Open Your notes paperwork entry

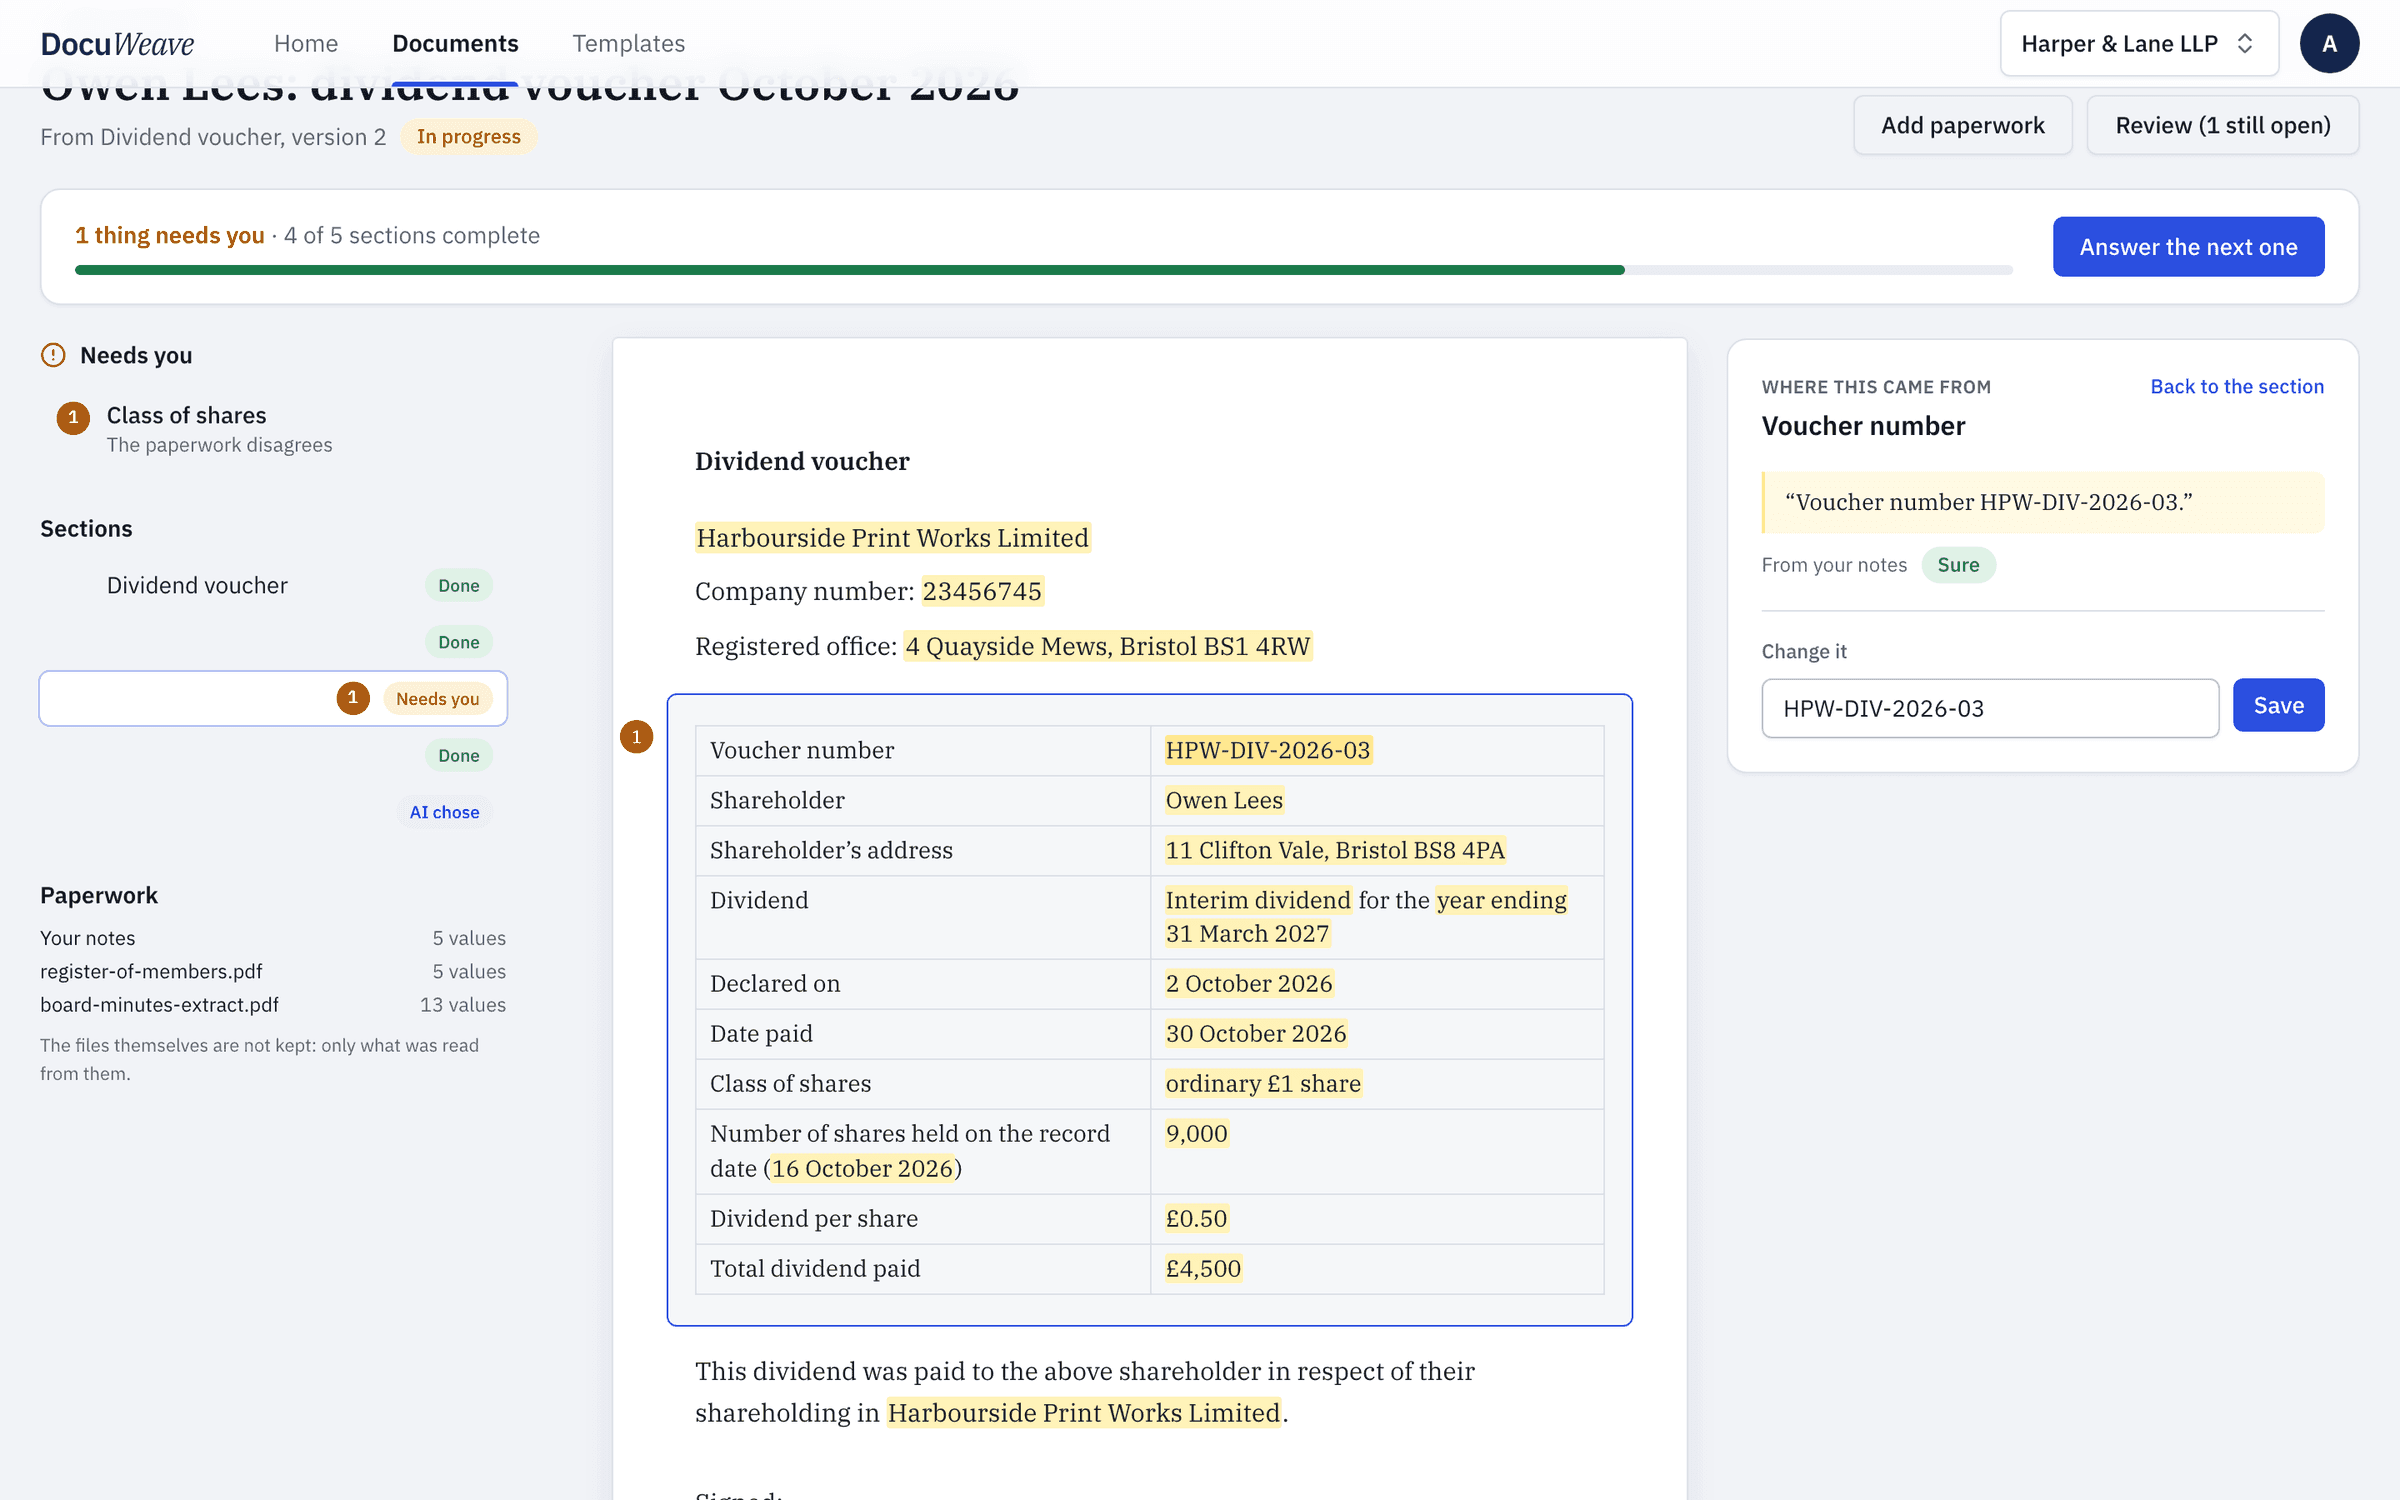(273, 938)
